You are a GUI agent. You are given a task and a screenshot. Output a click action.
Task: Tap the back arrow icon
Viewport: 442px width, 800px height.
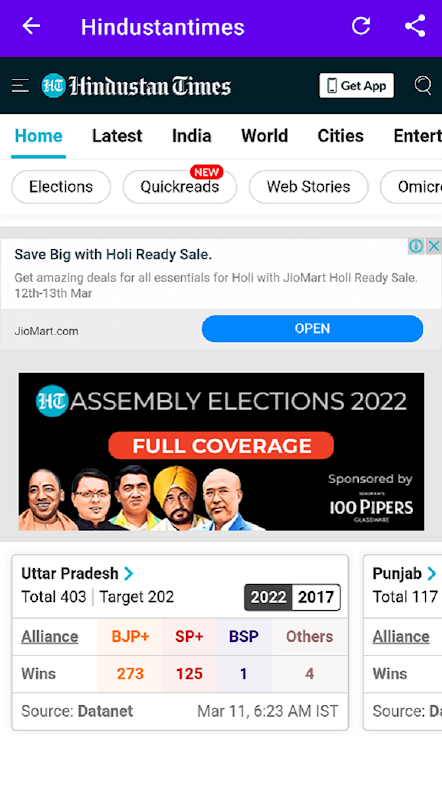click(x=31, y=26)
